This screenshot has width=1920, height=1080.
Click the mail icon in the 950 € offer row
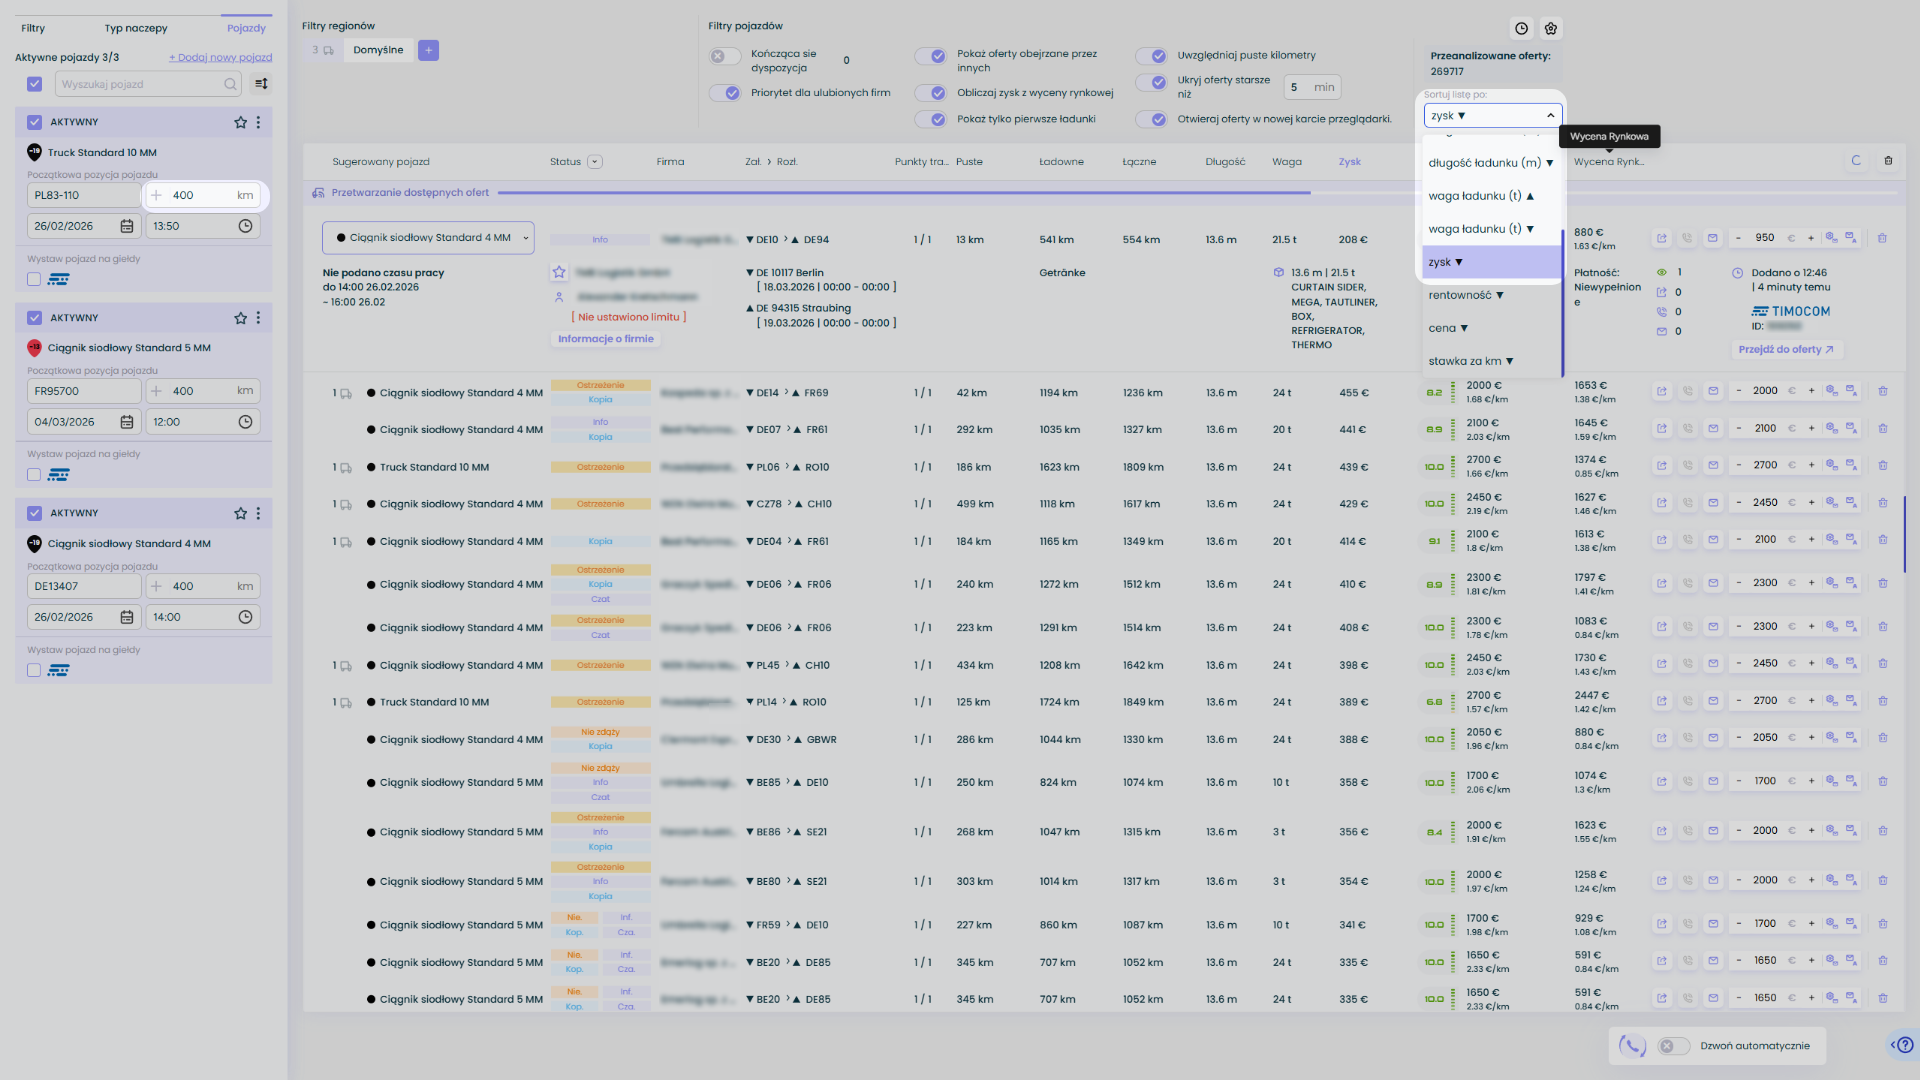(x=1713, y=238)
